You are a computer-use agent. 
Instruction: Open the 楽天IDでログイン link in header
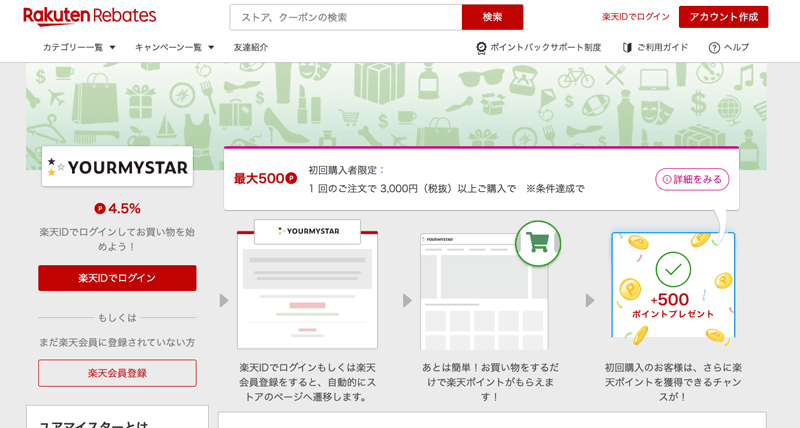click(x=635, y=17)
